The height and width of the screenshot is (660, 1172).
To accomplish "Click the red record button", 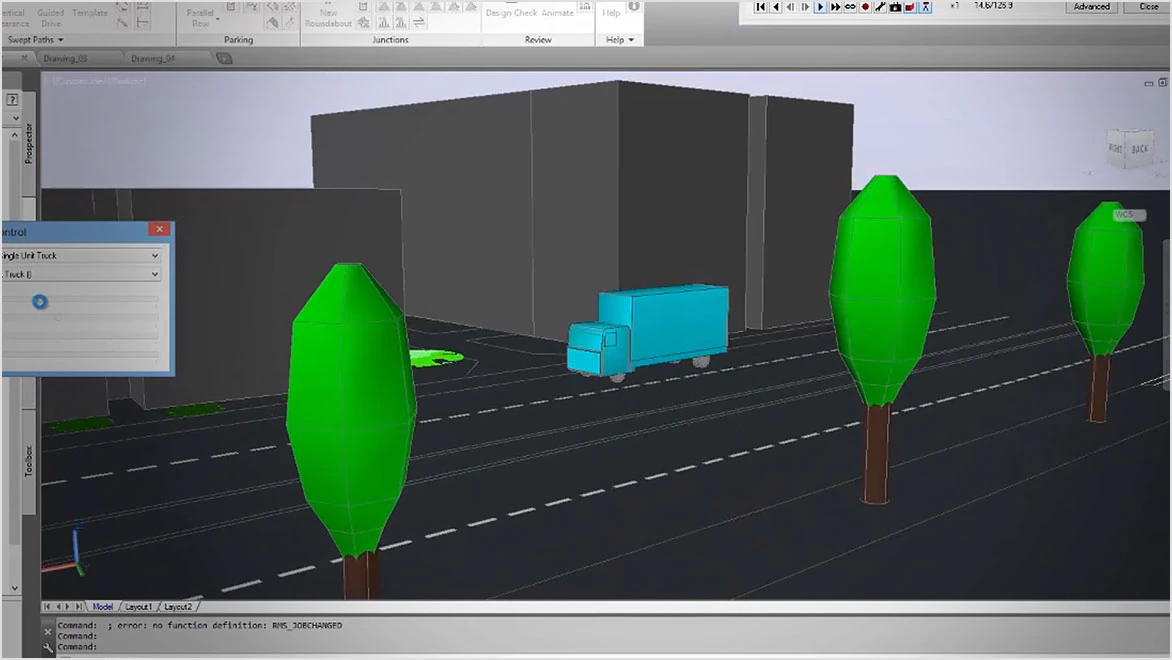I will (865, 7).
